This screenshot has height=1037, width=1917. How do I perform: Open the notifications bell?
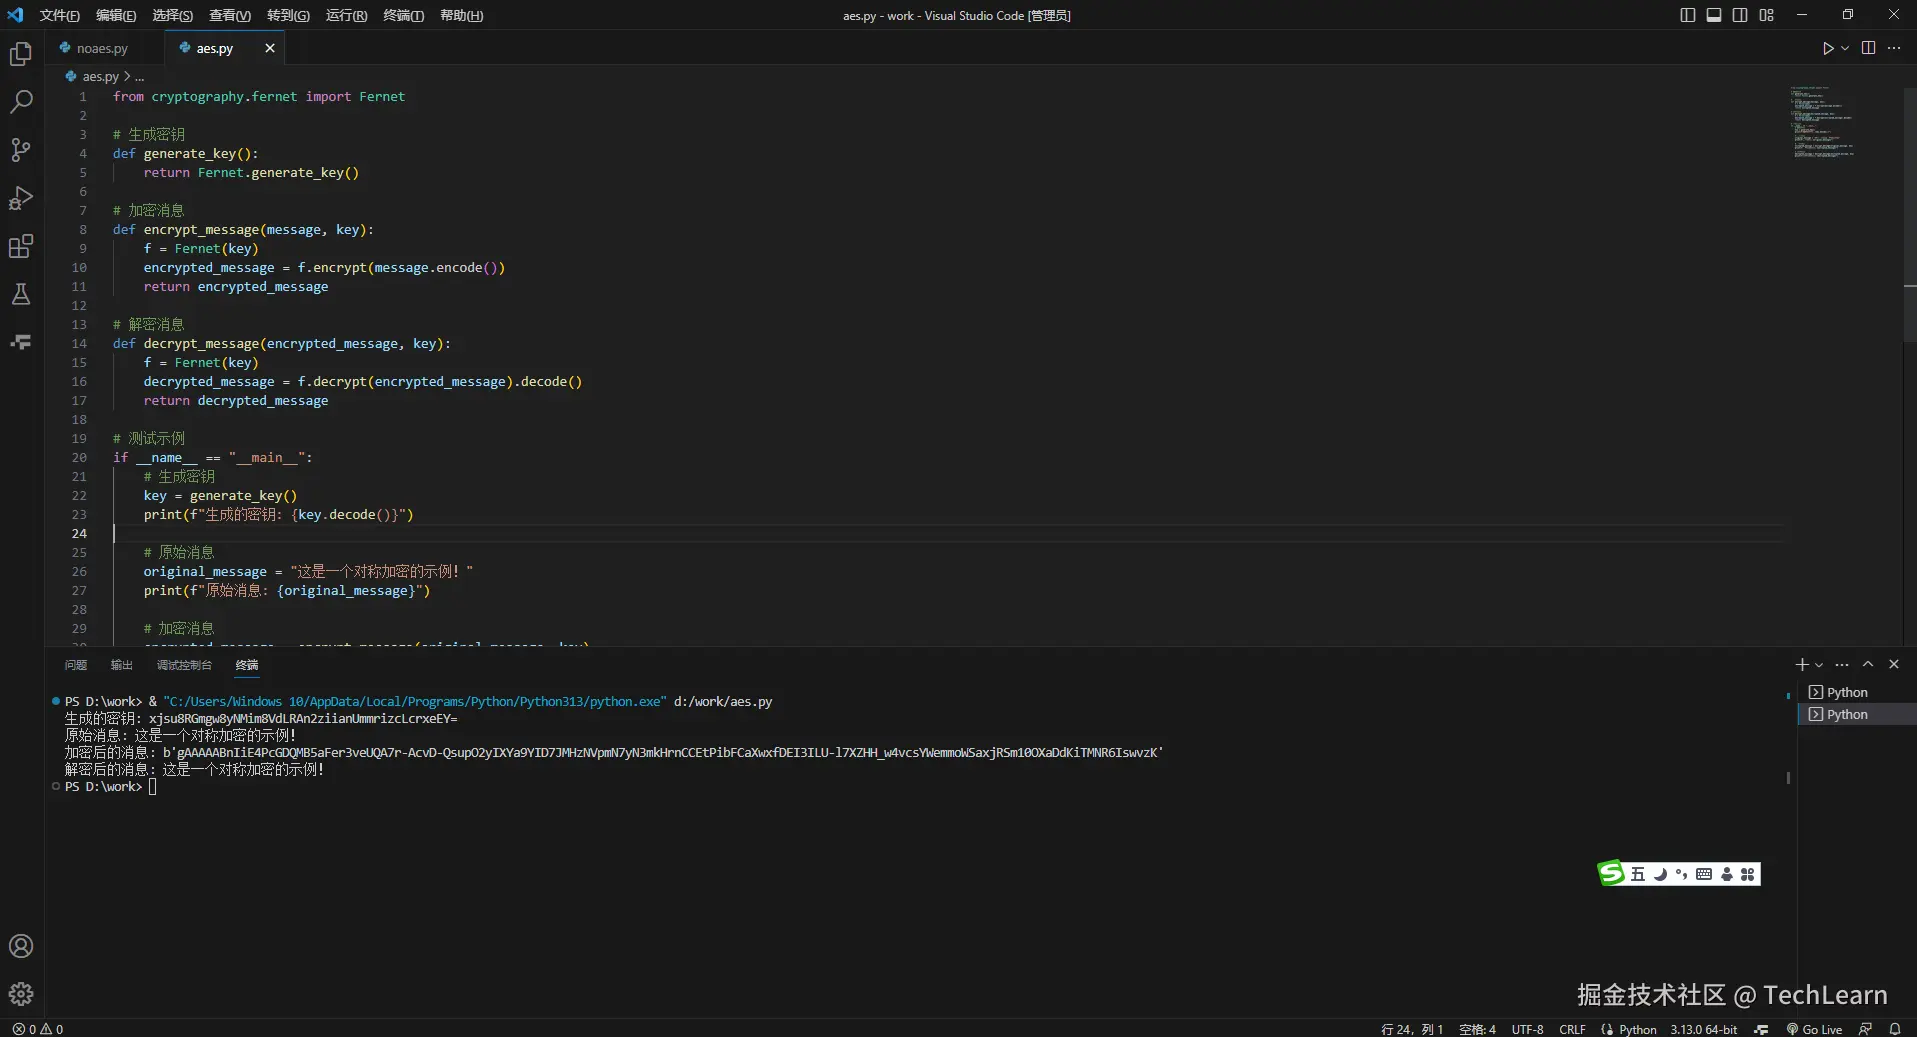pyautogui.click(x=1895, y=1029)
